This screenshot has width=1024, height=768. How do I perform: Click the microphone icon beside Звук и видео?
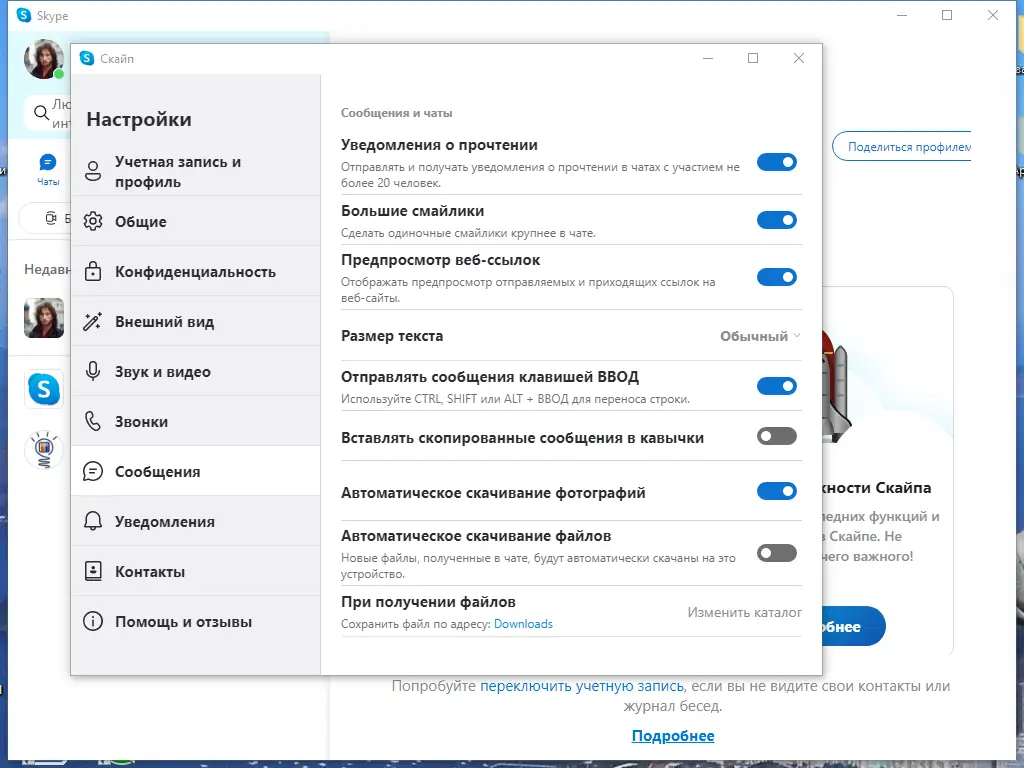[93, 371]
